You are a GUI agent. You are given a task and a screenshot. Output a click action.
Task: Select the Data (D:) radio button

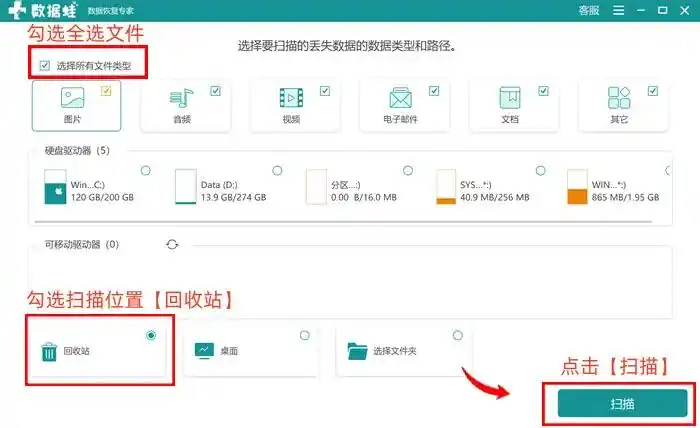tap(277, 170)
